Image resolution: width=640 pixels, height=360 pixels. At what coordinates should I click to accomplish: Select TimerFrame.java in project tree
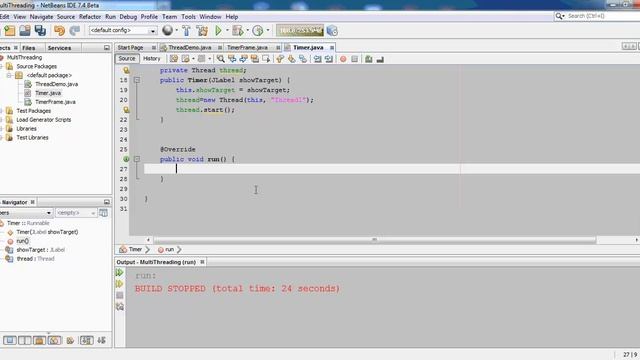click(x=55, y=102)
